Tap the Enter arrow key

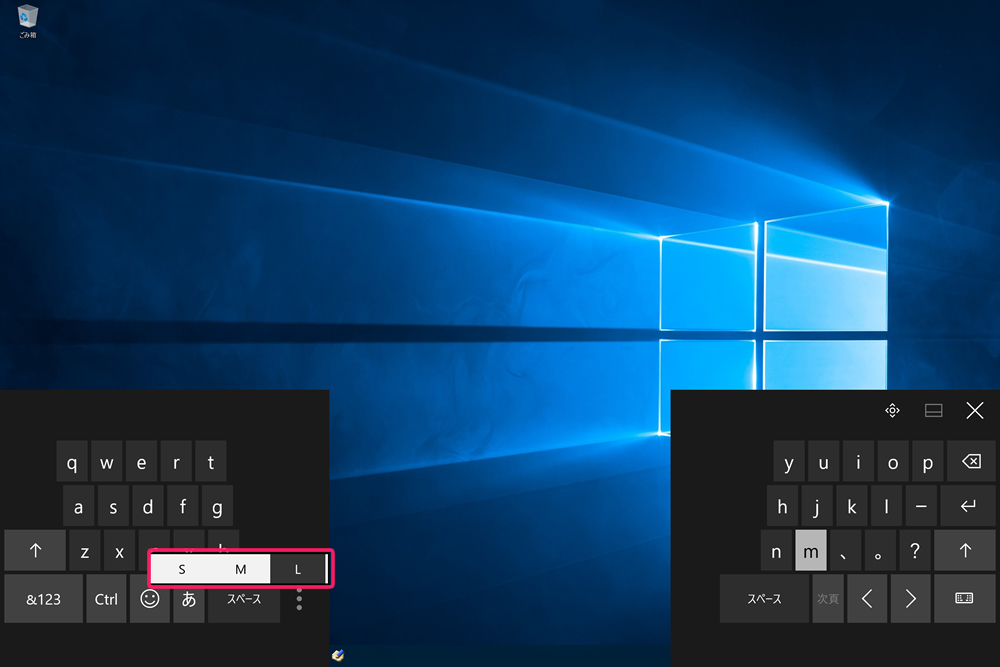(x=967, y=506)
